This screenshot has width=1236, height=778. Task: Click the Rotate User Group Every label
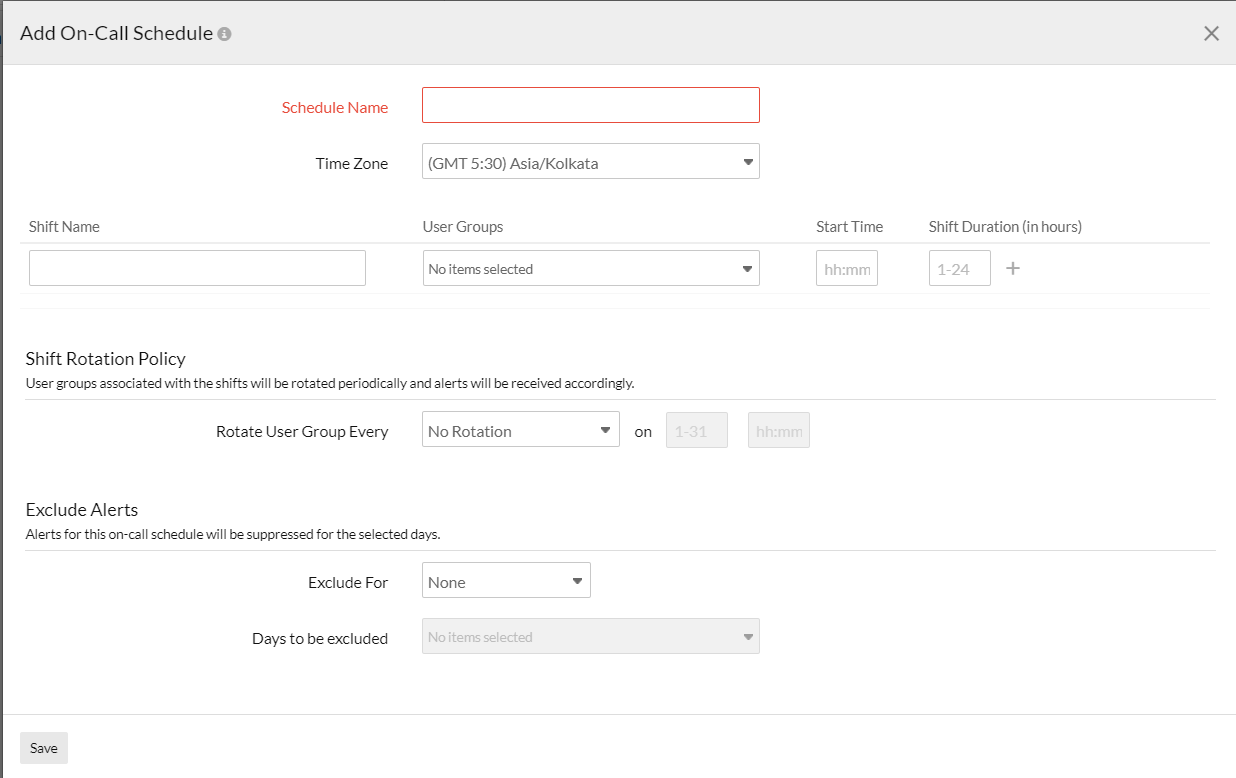(302, 431)
